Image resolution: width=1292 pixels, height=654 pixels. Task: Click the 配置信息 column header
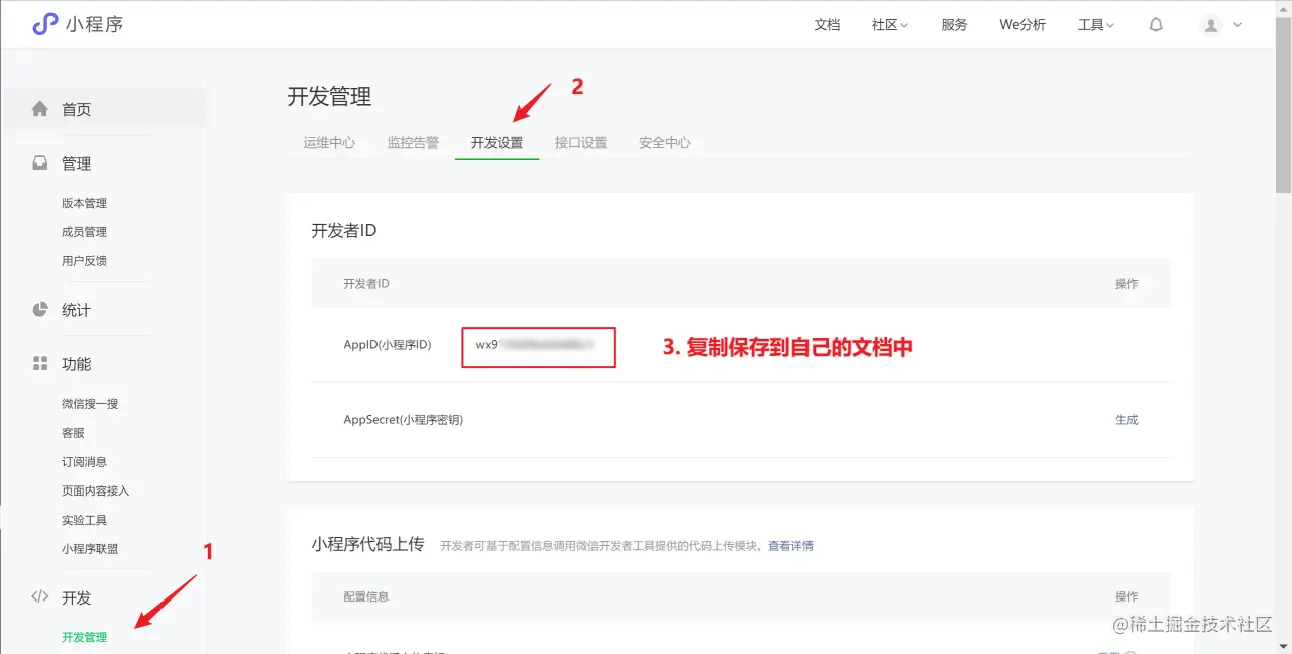pos(366,597)
